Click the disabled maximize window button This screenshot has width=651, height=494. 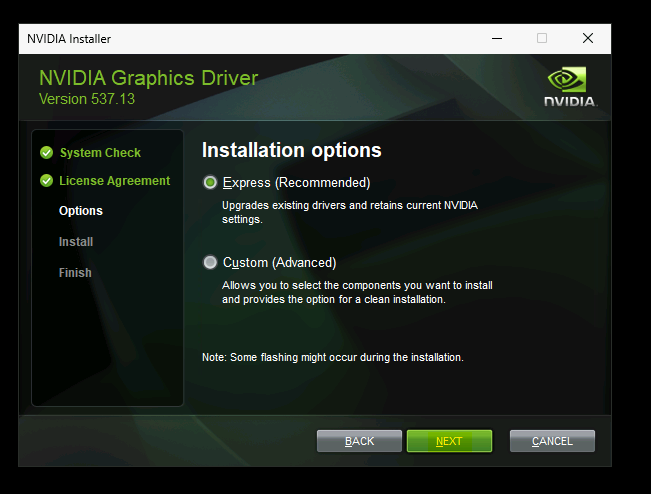coord(542,39)
